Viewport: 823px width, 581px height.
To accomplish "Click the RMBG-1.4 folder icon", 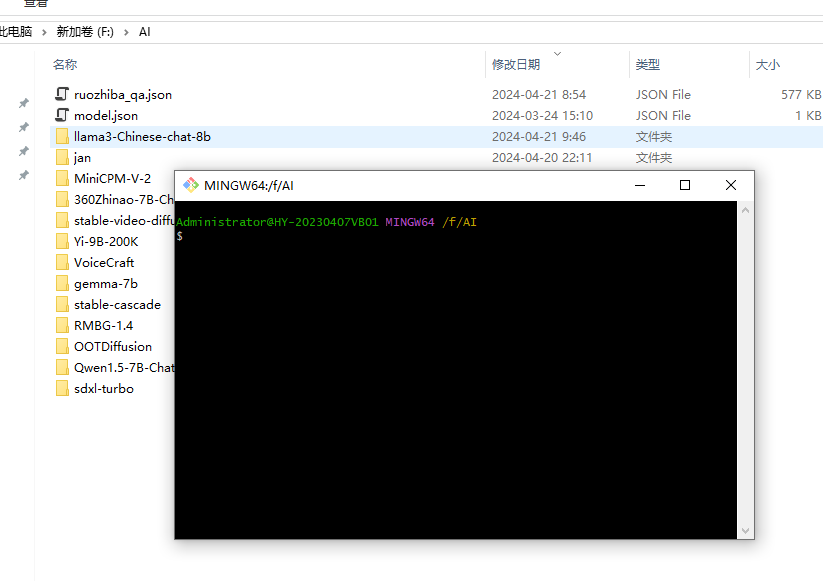I will [62, 325].
